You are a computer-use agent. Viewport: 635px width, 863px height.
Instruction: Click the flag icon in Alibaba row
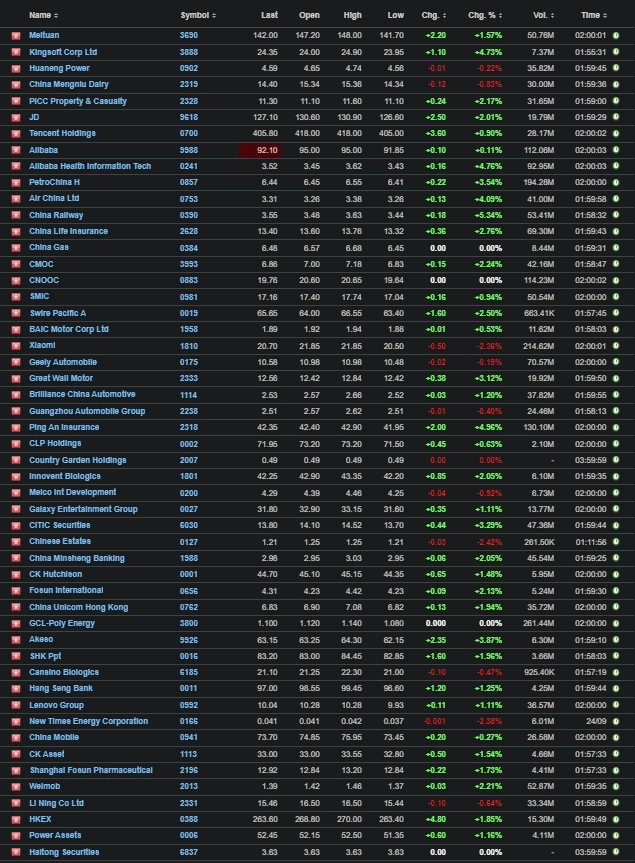[x=17, y=150]
